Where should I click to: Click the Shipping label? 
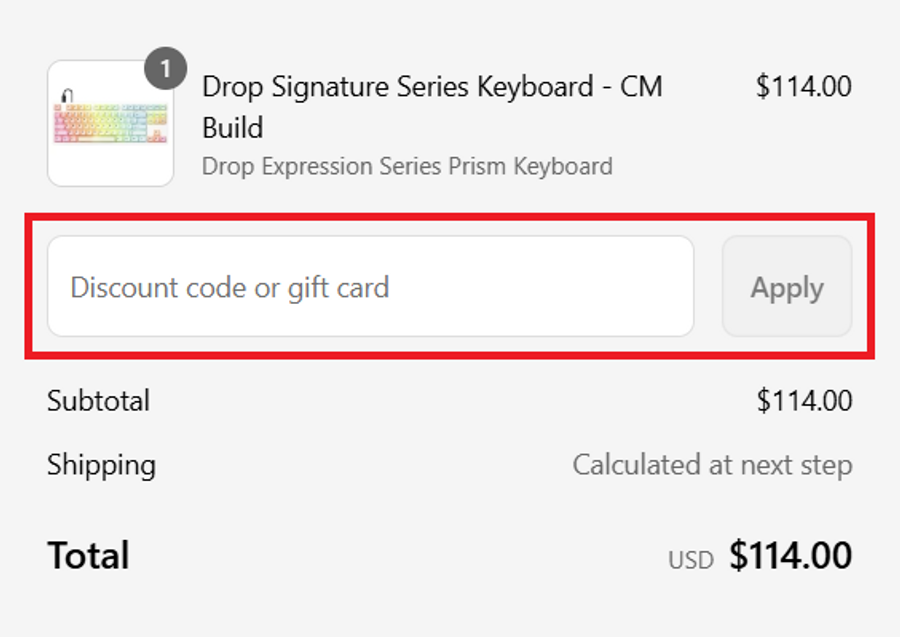pos(101,465)
